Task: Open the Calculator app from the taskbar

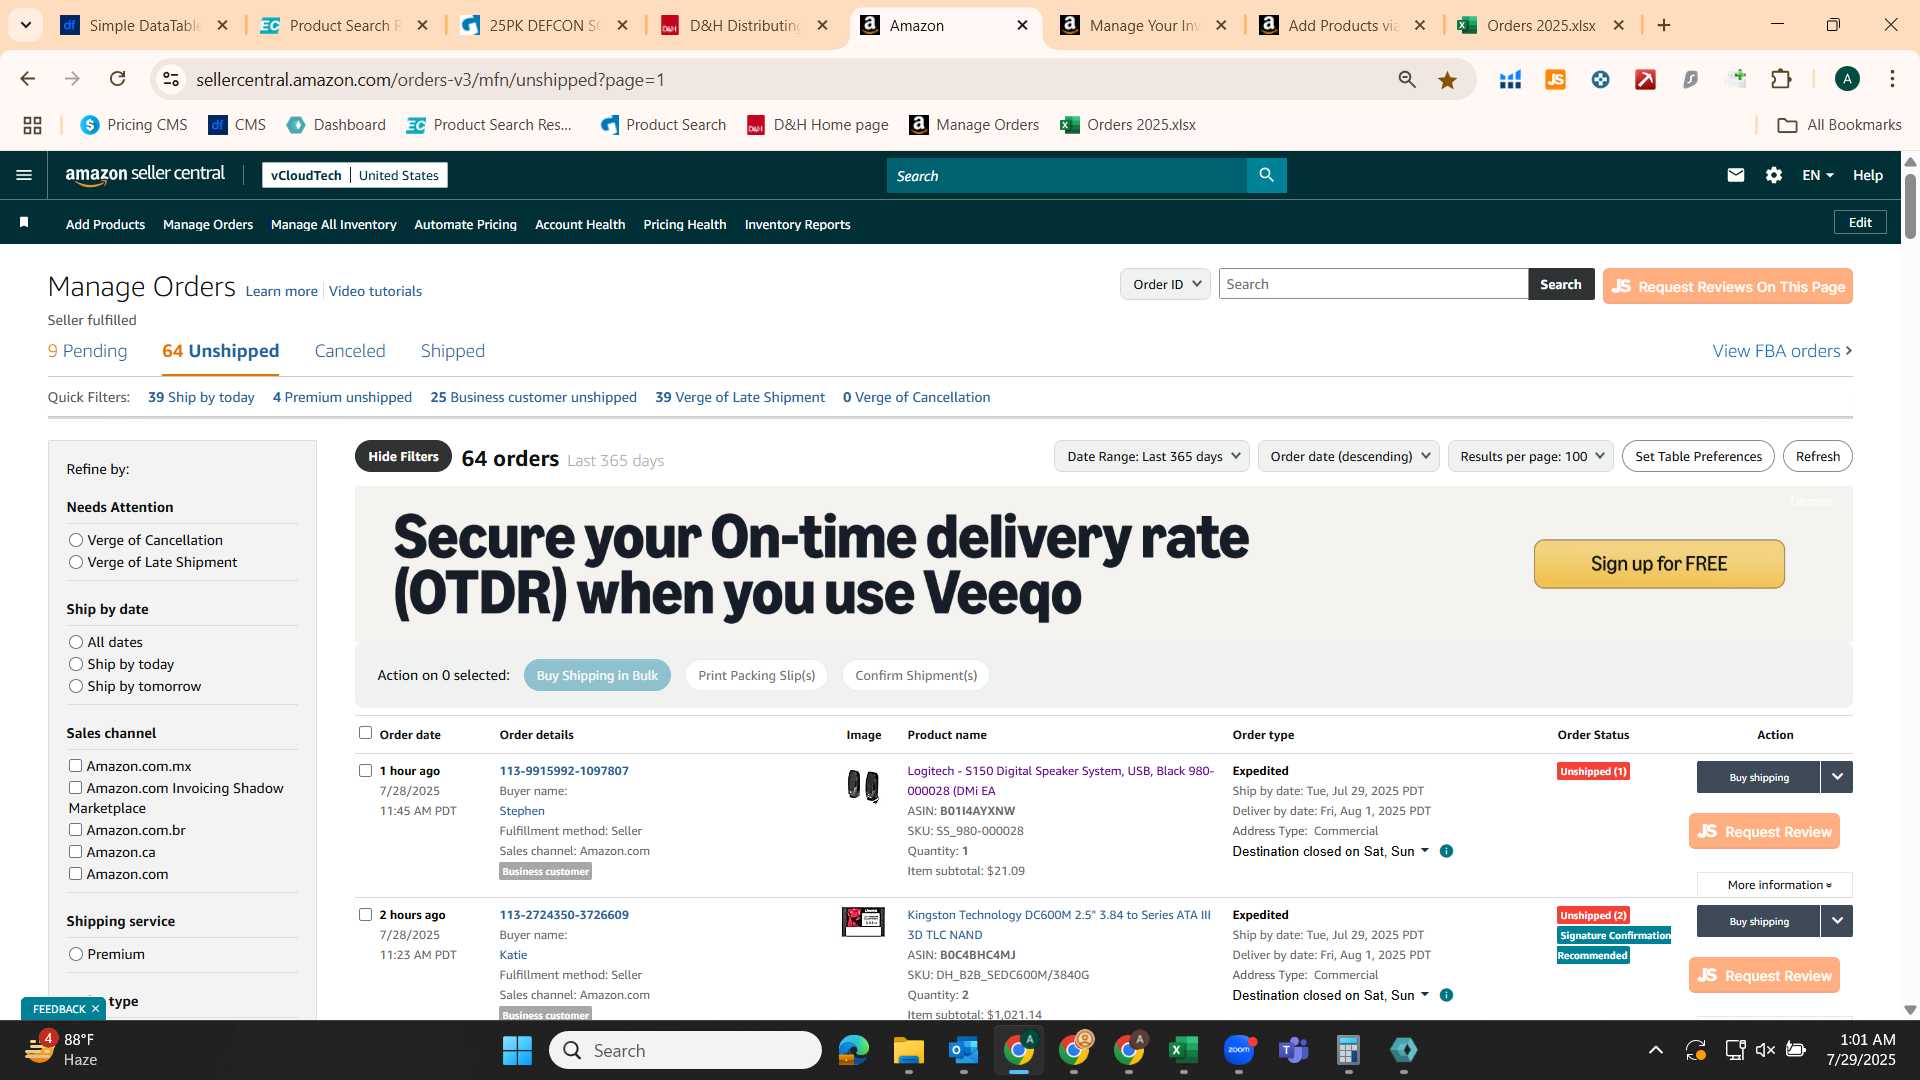Action: coord(1348,1050)
